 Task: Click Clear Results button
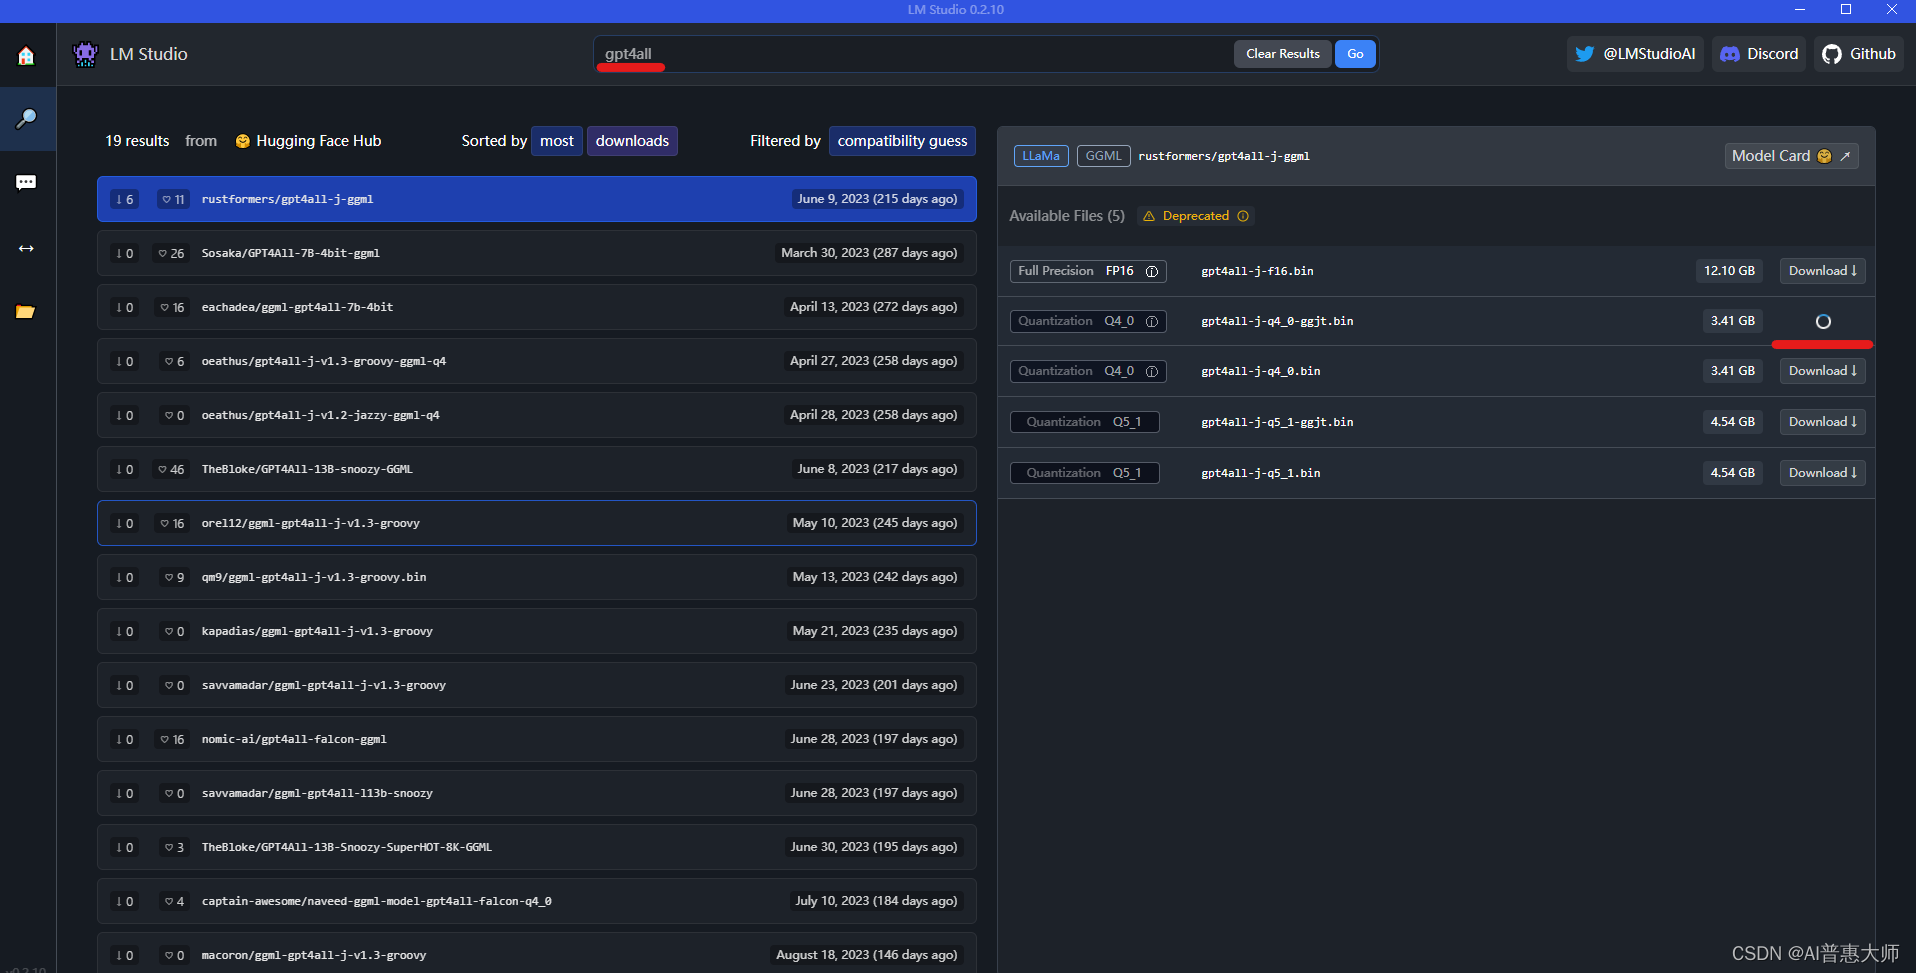1283,54
